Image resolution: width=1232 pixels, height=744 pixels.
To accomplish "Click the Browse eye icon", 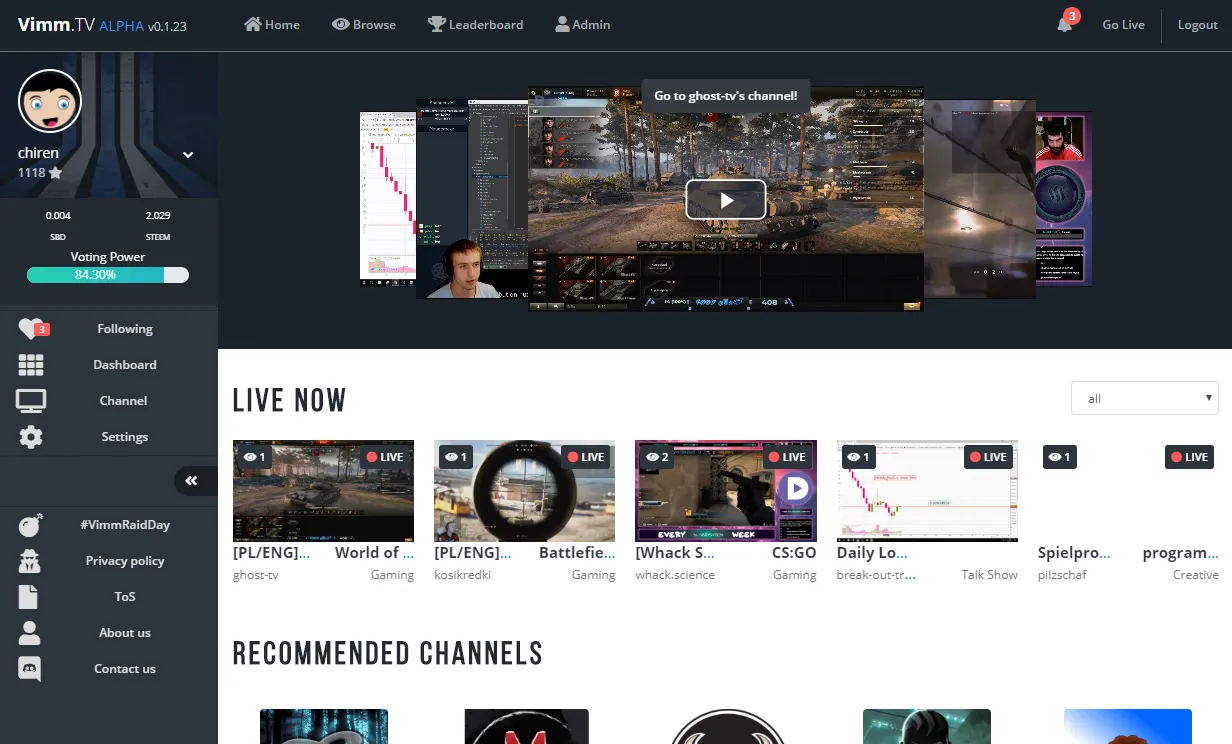I will coord(341,24).
